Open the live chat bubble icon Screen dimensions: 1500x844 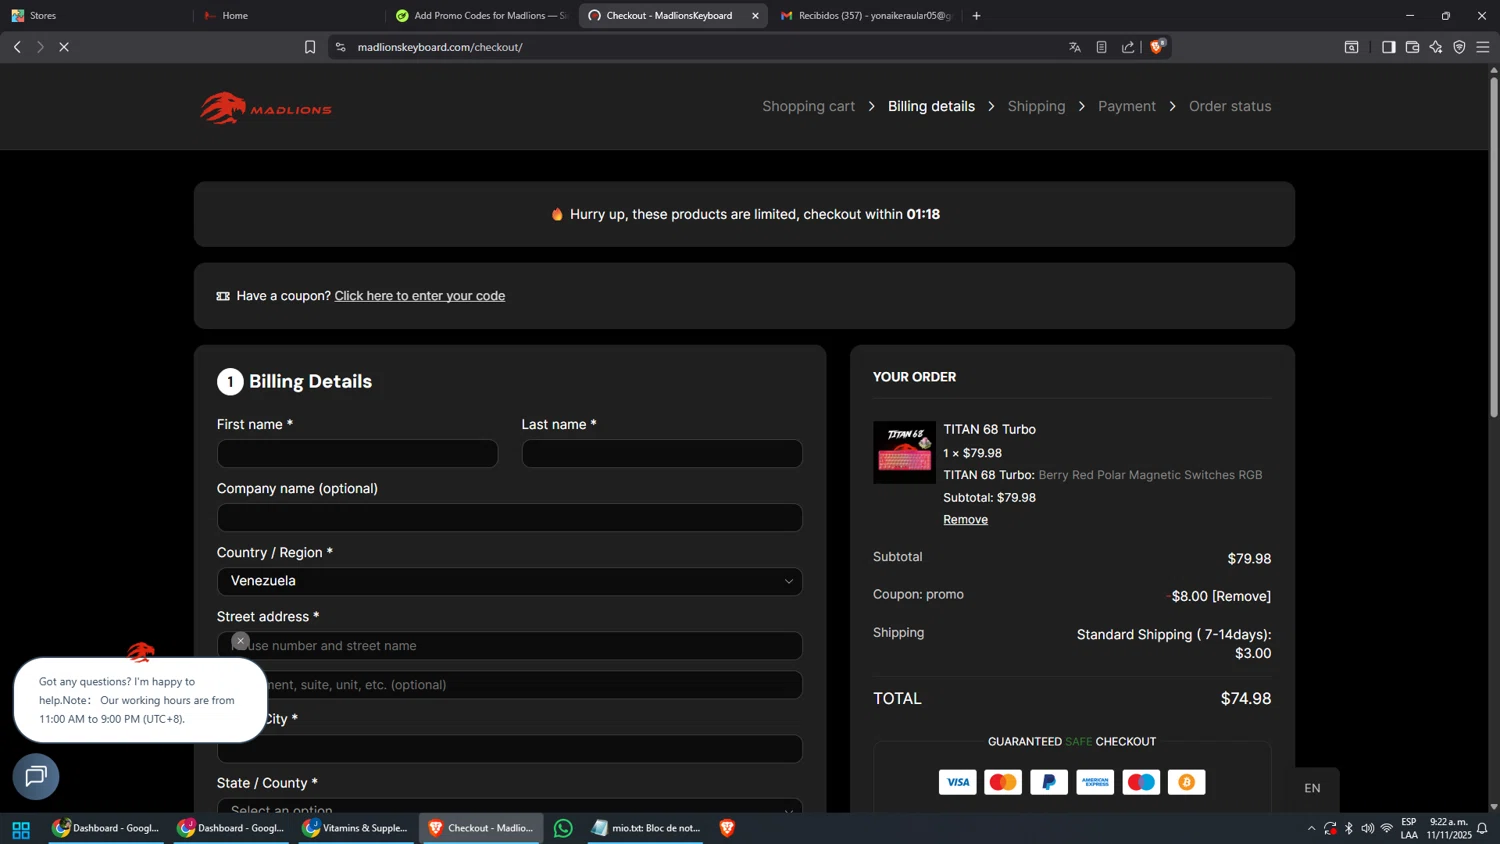pos(36,776)
